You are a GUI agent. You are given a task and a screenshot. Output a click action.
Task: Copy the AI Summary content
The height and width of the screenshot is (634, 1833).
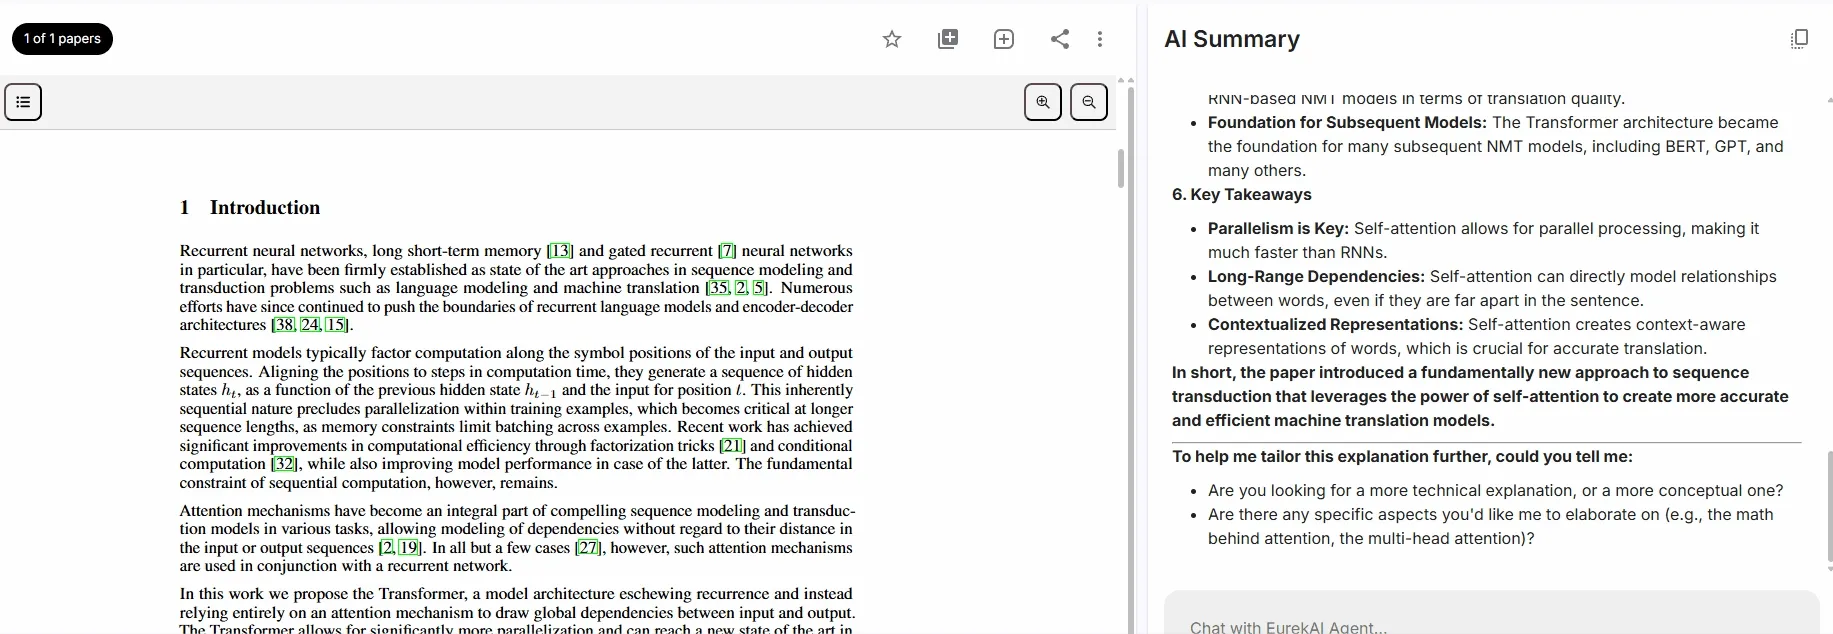[x=1799, y=39]
